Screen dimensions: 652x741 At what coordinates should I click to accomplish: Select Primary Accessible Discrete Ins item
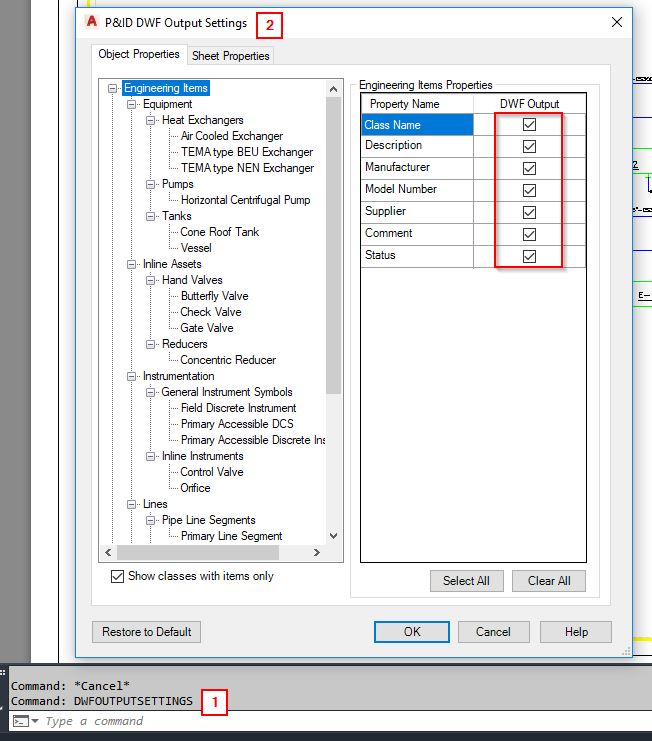point(253,440)
